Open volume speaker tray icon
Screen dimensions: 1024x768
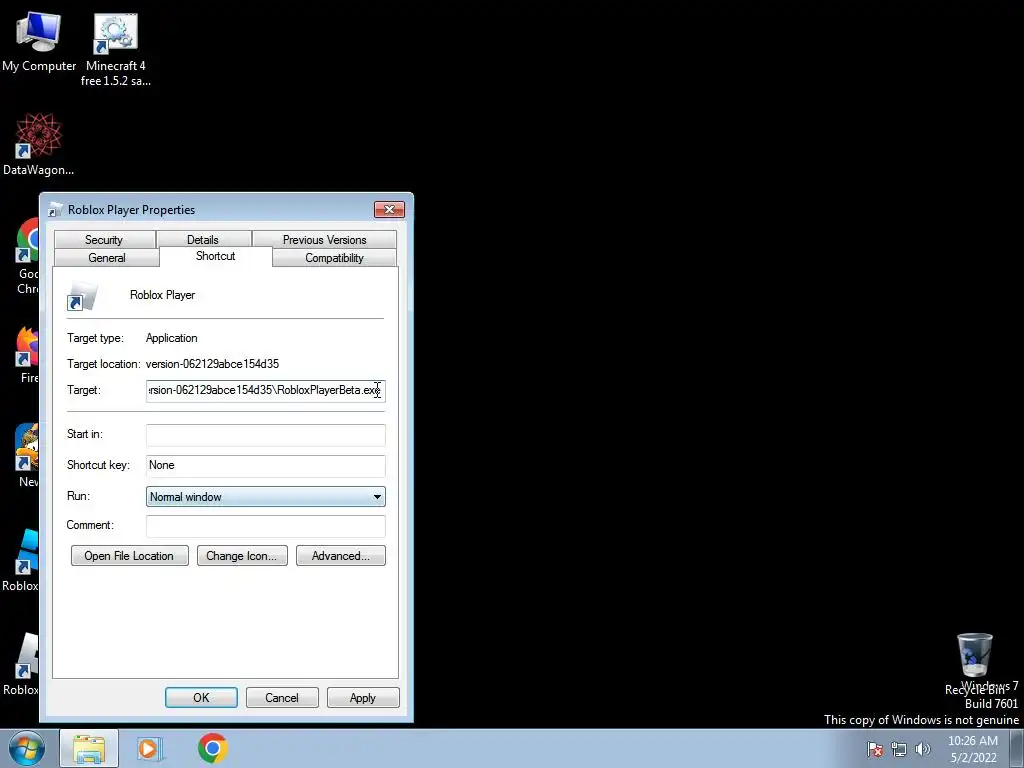[923, 749]
